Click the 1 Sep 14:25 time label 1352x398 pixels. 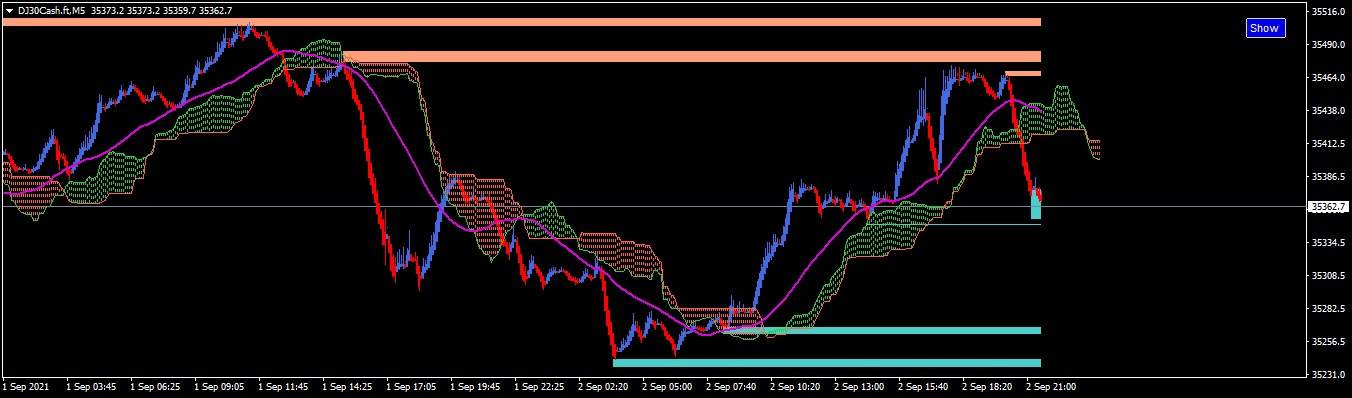pos(348,385)
